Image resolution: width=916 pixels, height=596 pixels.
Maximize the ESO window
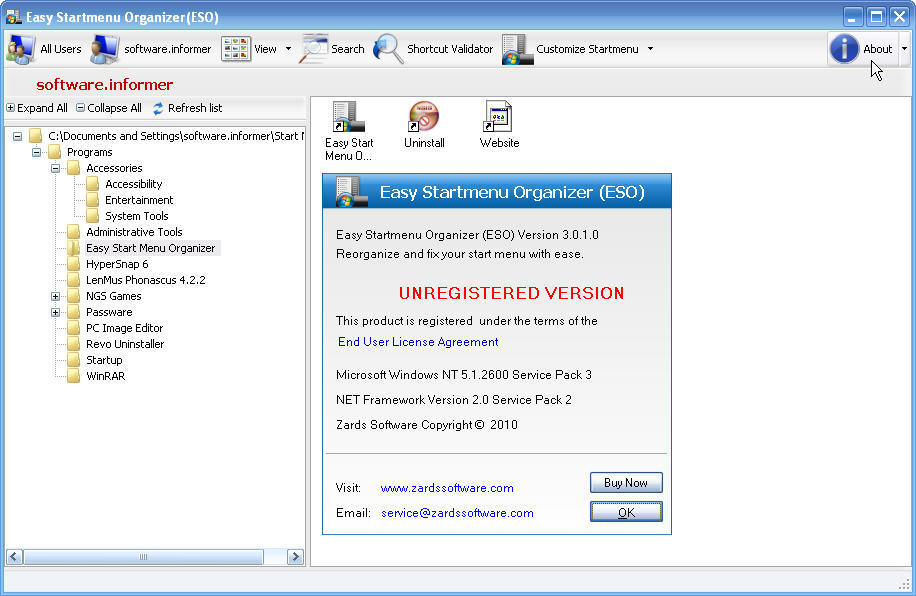tap(876, 16)
